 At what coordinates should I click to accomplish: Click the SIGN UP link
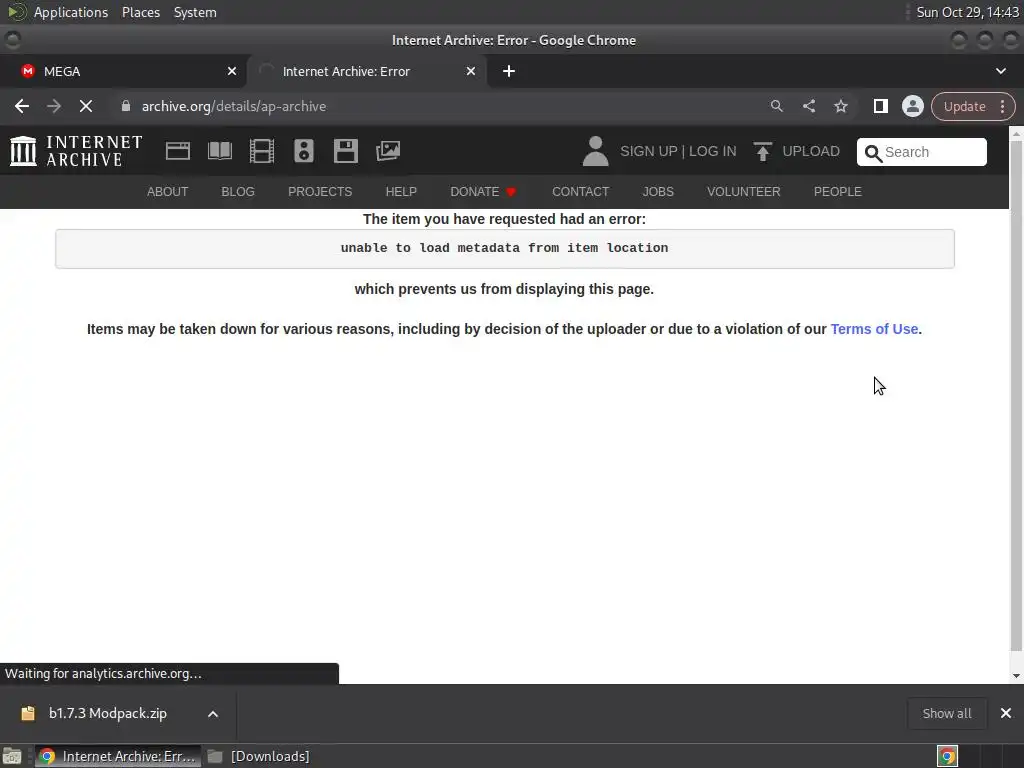pyautogui.click(x=648, y=152)
